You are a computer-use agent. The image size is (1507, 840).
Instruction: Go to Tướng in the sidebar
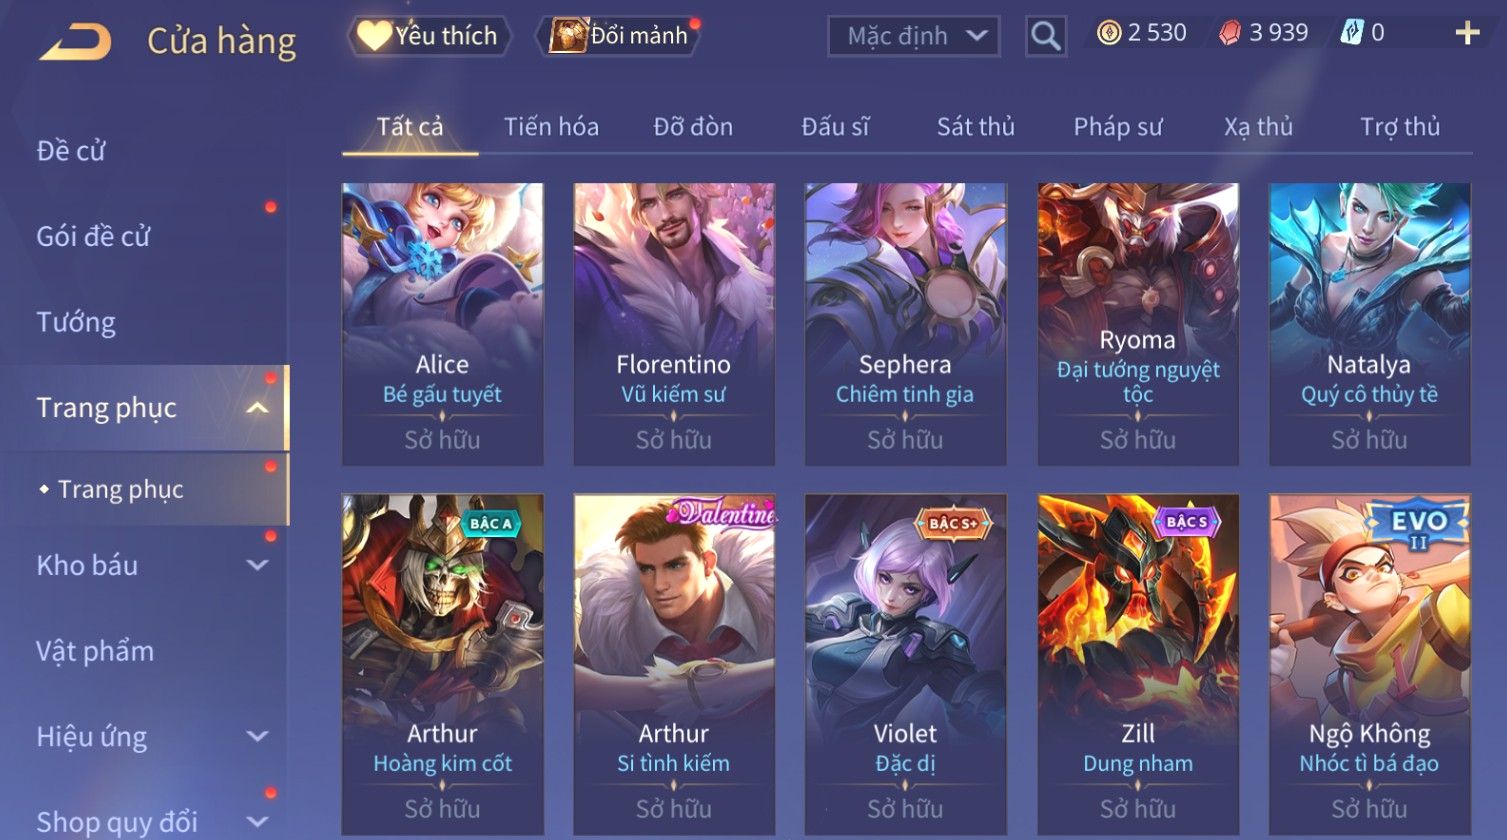coord(76,322)
